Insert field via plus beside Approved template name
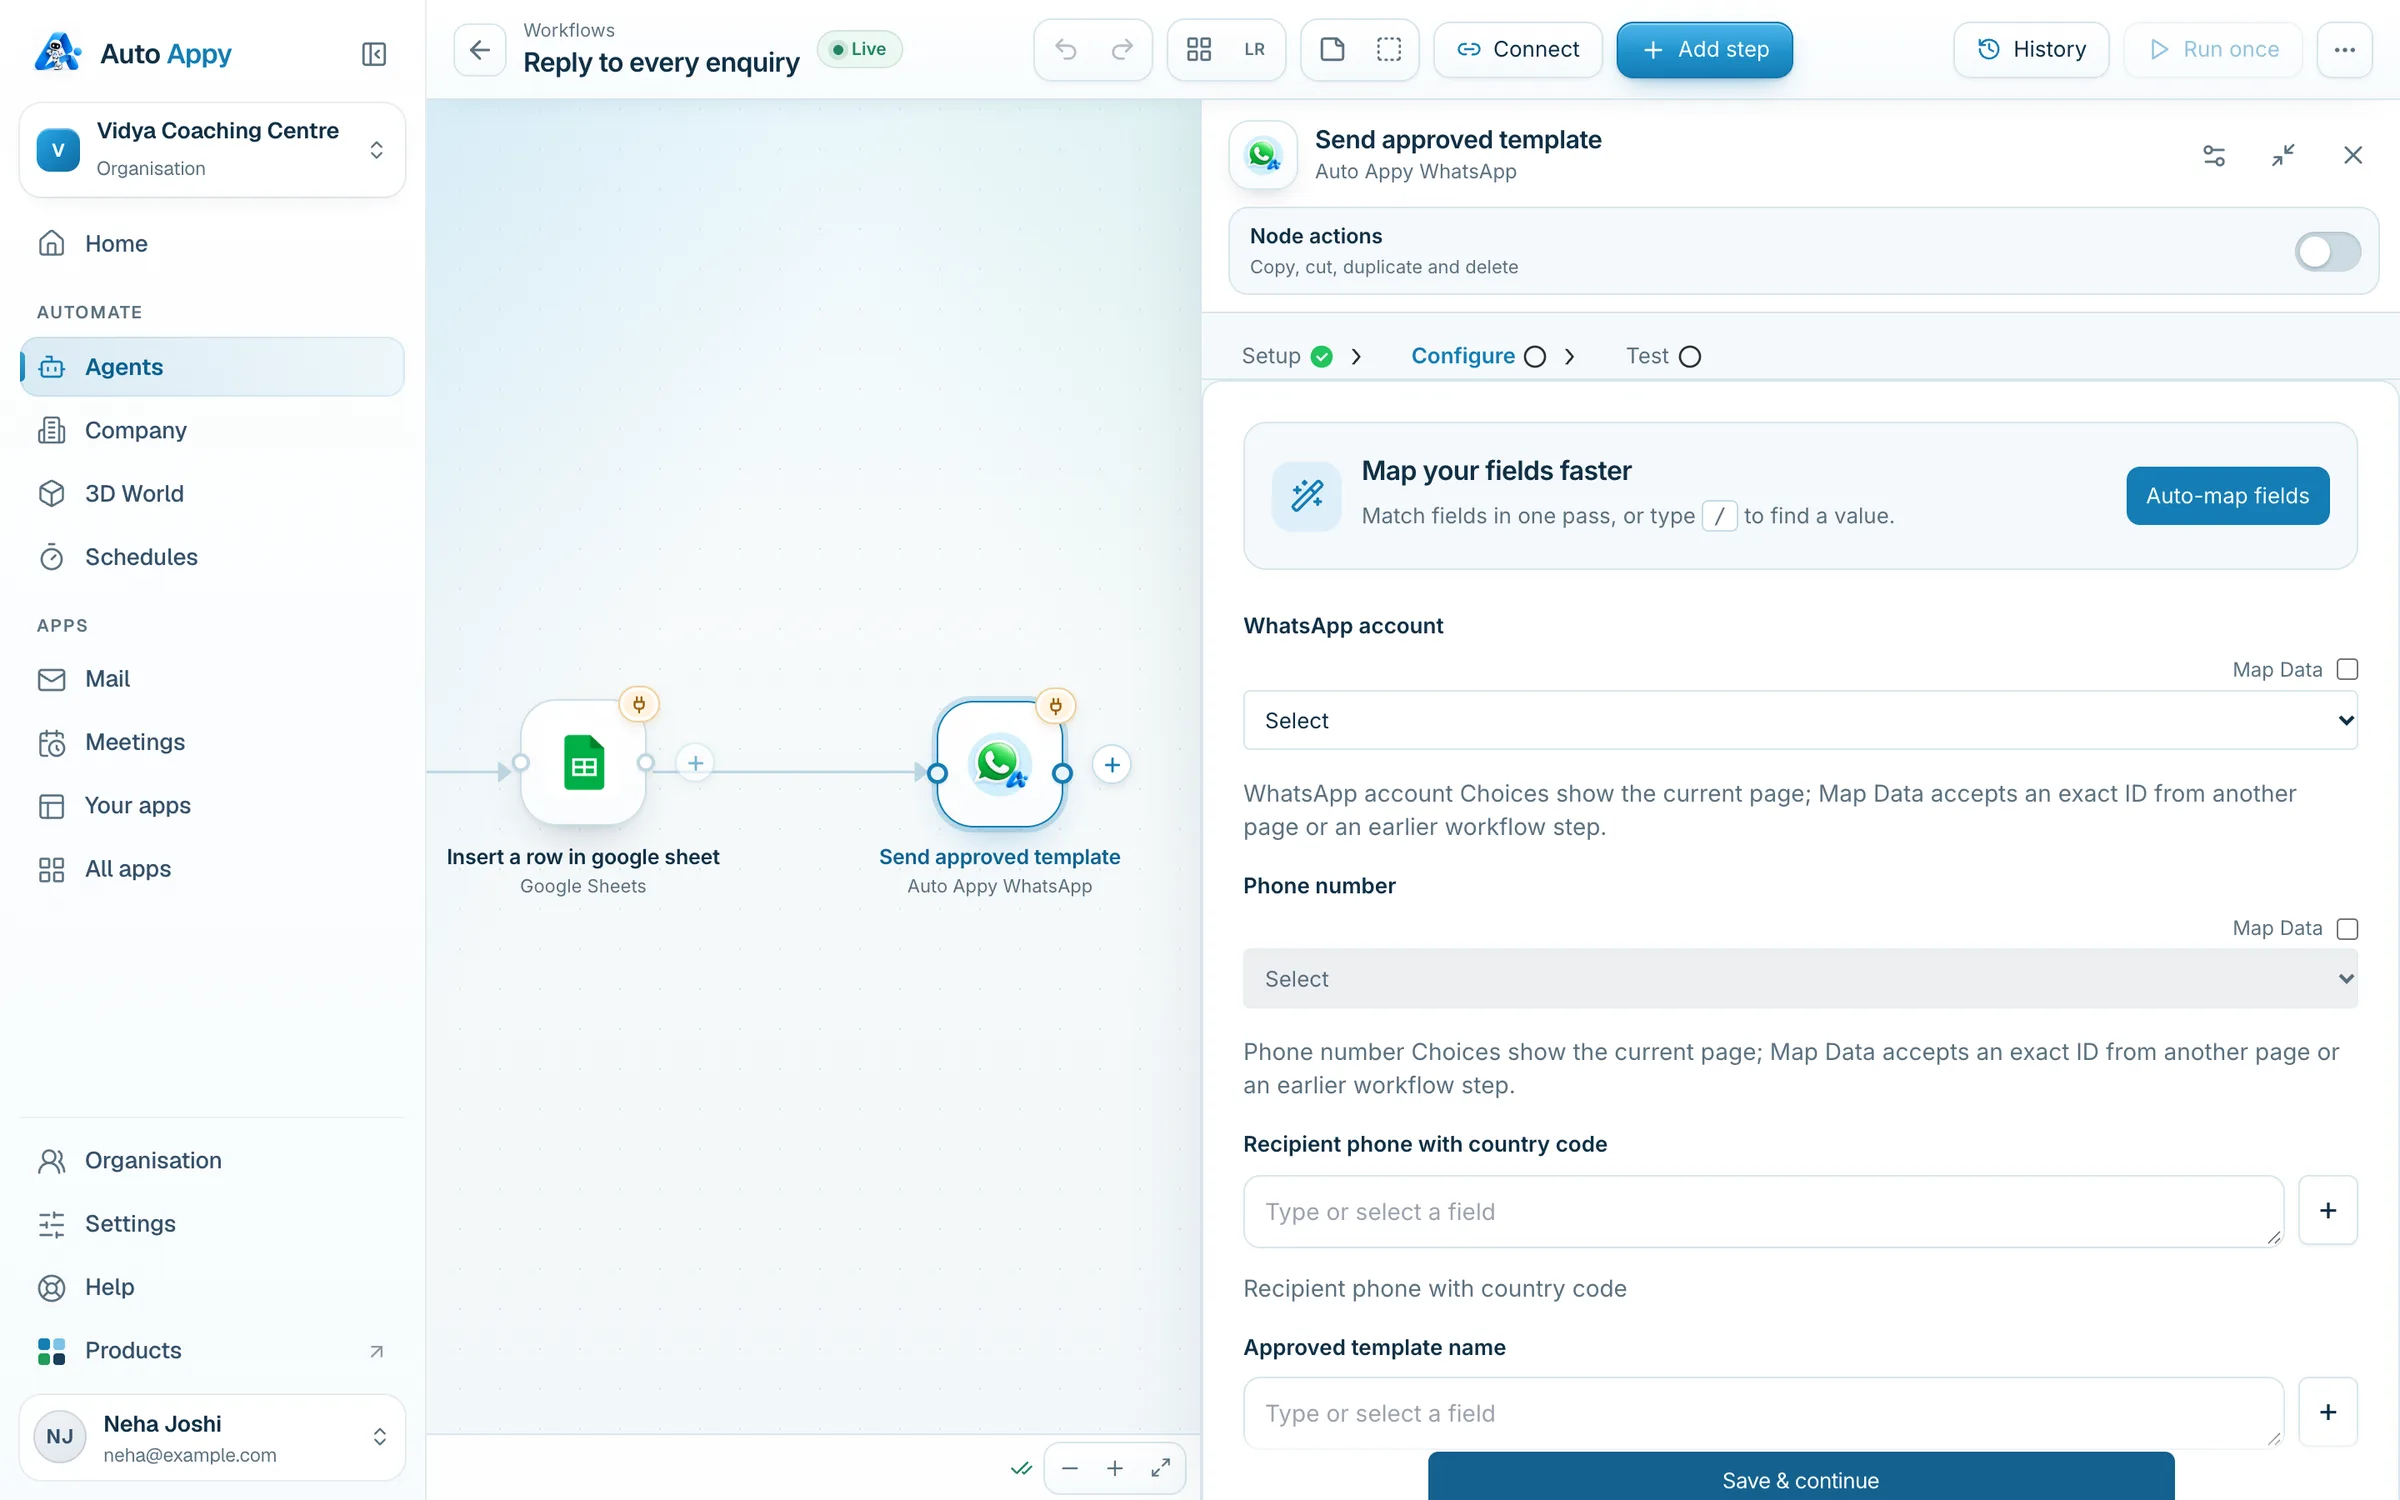 [2328, 1412]
